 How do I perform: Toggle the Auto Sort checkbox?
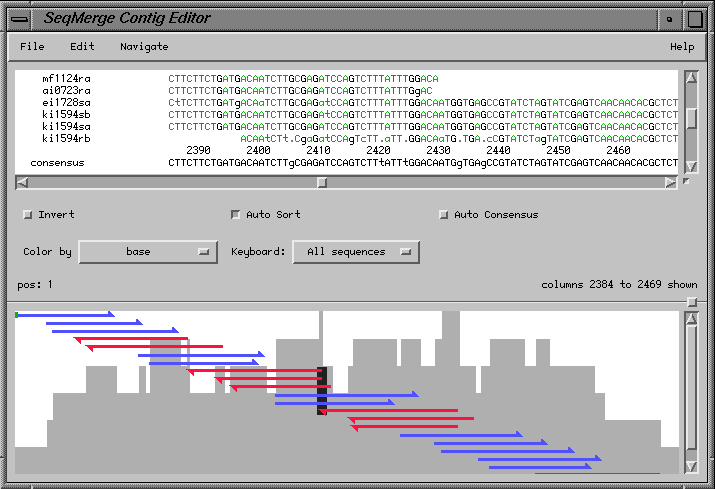tap(236, 214)
